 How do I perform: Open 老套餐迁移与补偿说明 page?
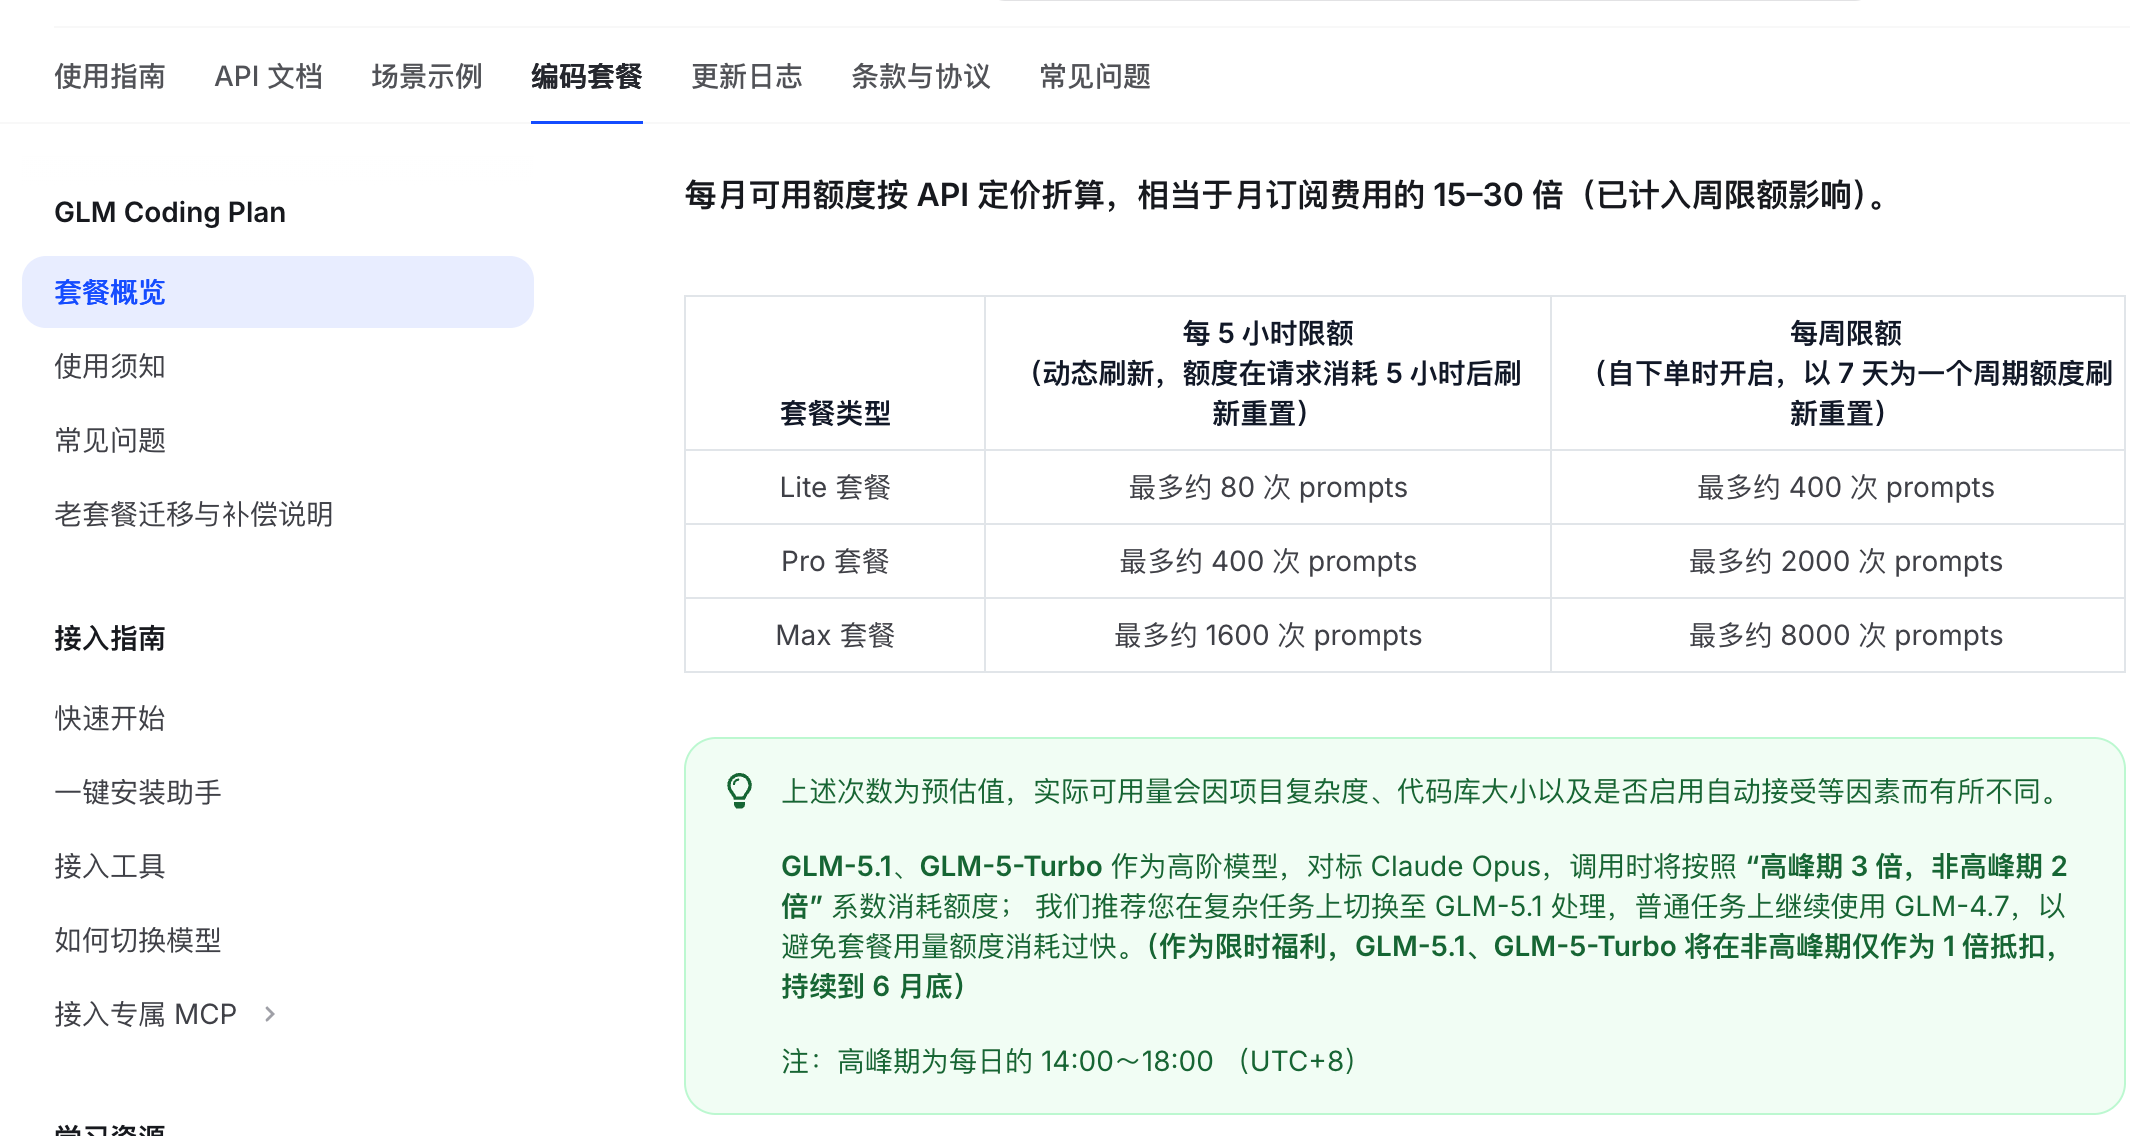194,514
